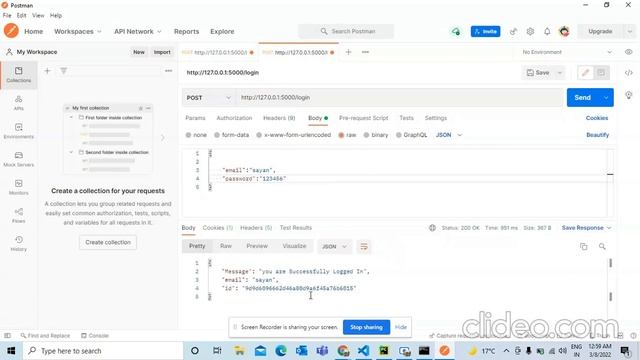Open the Upgrade button arrow options

630,31
